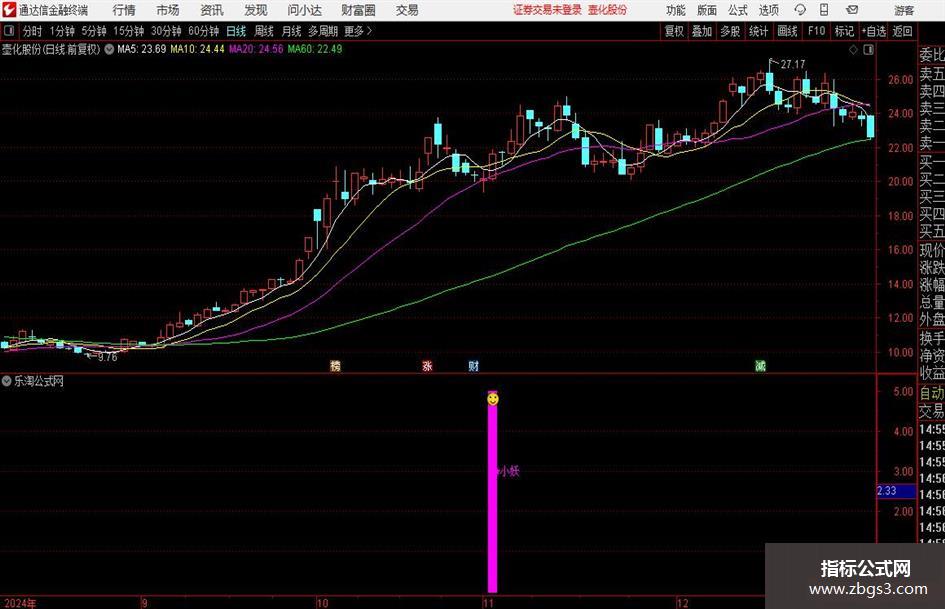945x609 pixels.
Task: Open the 版面 menu
Action: 707,10
